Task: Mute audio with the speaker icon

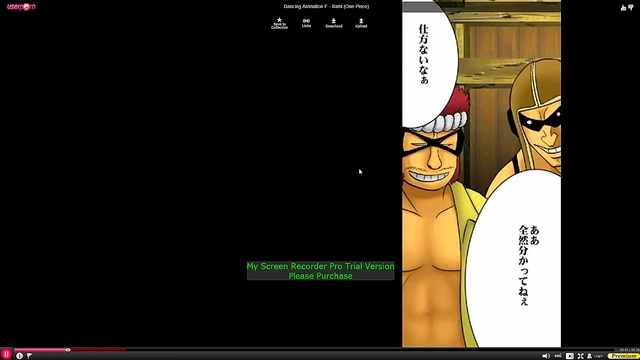Action: point(546,356)
